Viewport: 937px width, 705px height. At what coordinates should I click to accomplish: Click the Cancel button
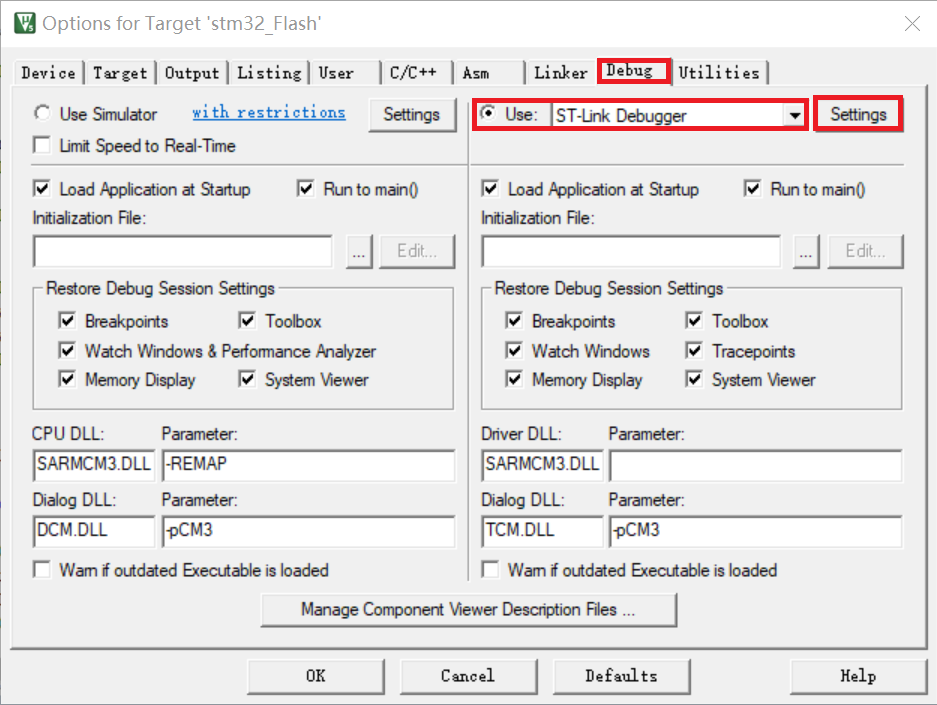468,676
